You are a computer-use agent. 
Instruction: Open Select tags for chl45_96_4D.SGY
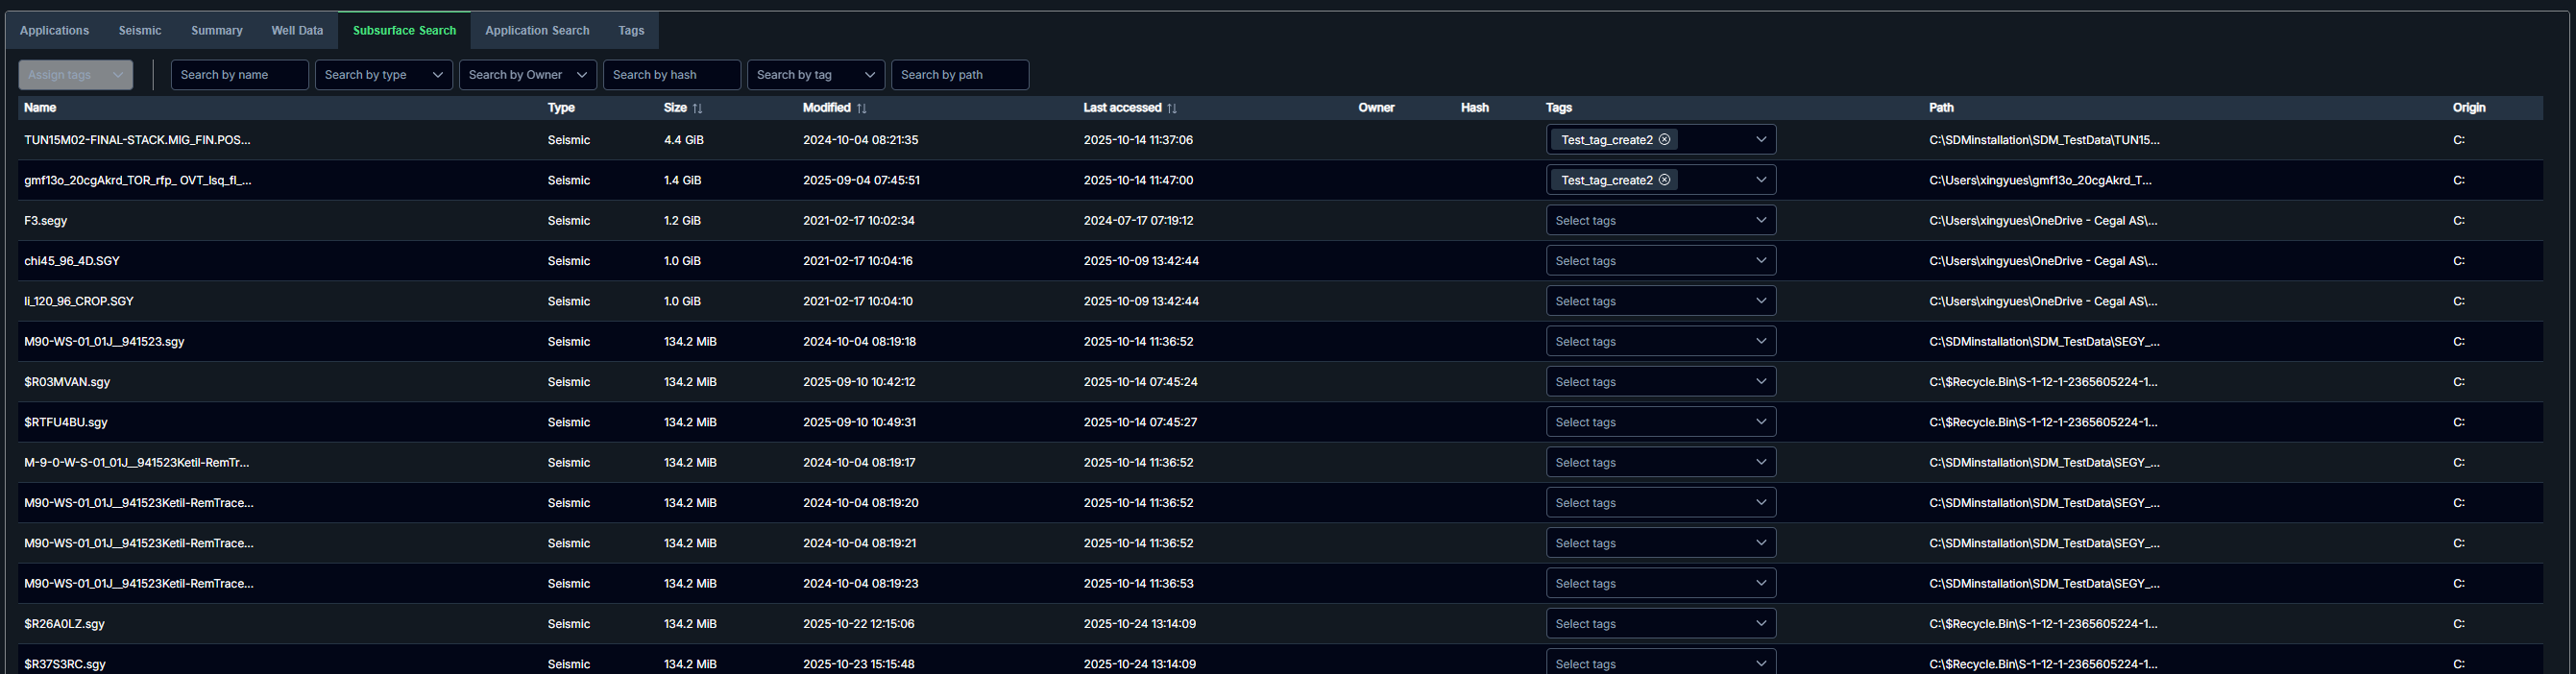(x=1660, y=261)
